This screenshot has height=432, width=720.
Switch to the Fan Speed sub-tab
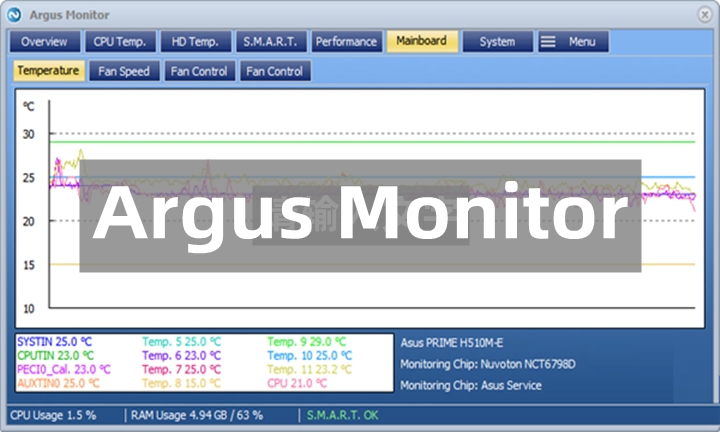point(124,71)
